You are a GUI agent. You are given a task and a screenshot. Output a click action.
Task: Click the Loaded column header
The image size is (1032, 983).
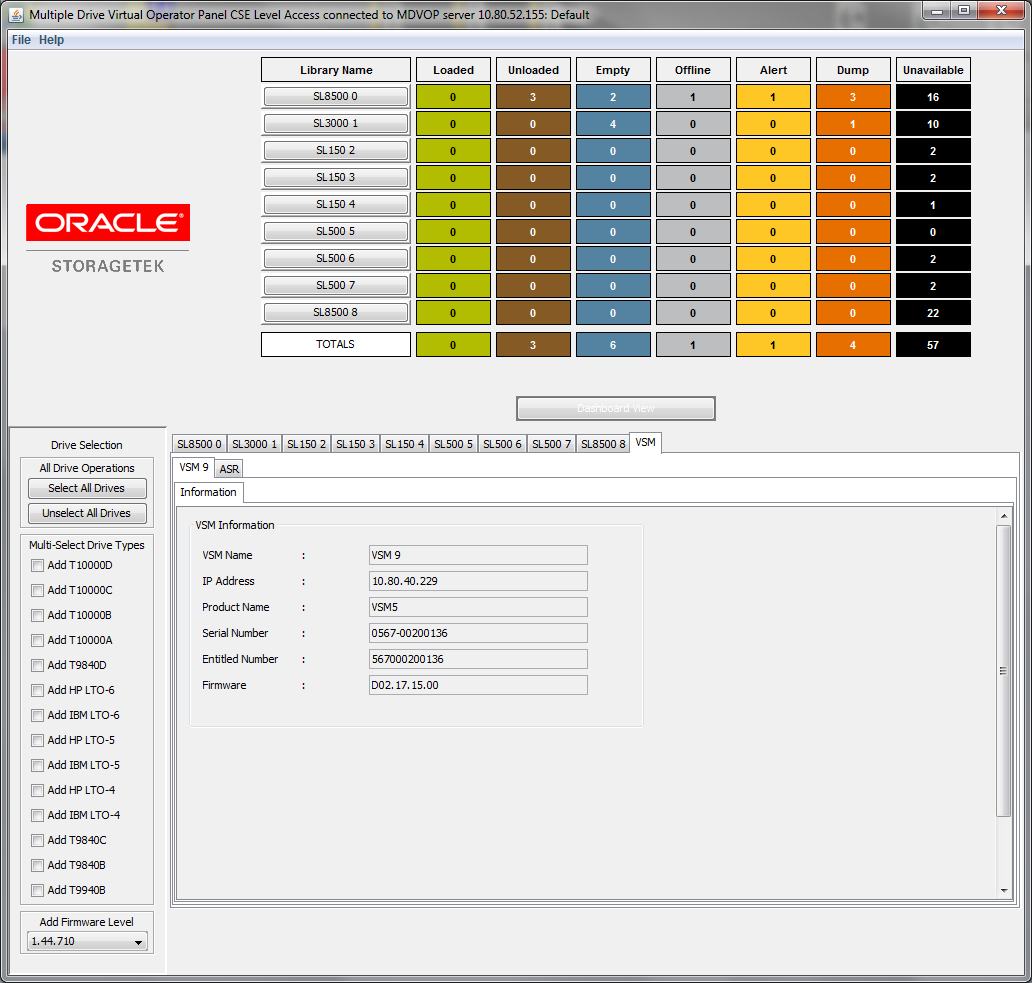pyautogui.click(x=453, y=70)
